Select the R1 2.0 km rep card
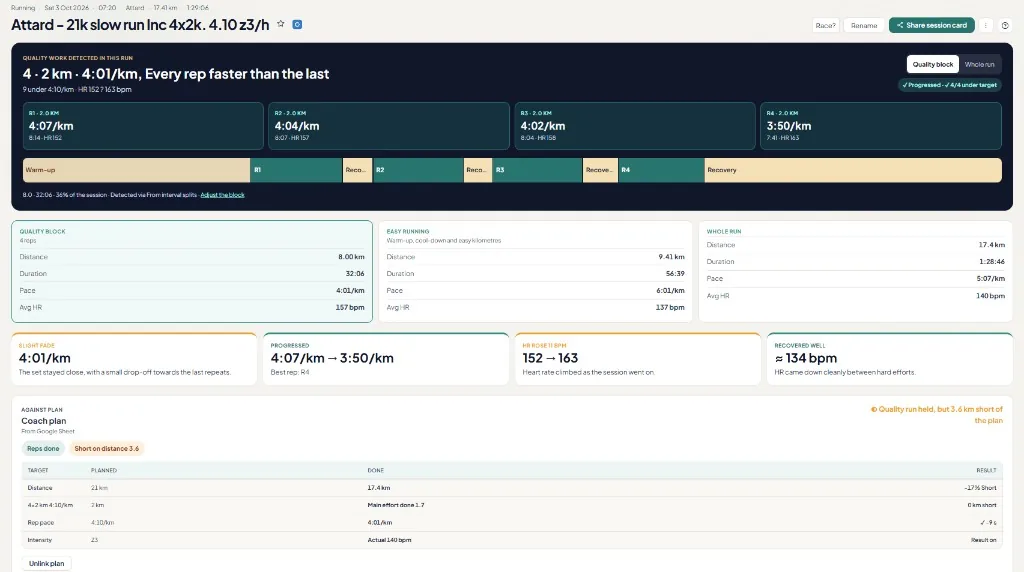Screen dimensions: 1024x572 (143, 125)
